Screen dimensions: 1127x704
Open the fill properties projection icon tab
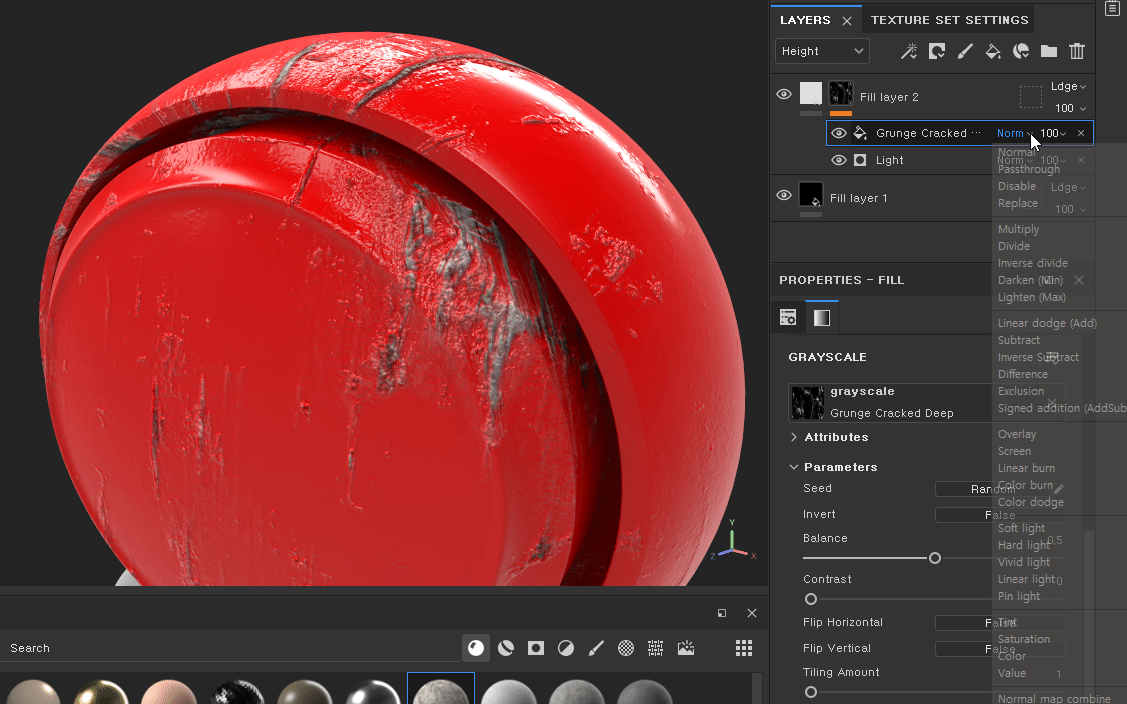tap(788, 317)
